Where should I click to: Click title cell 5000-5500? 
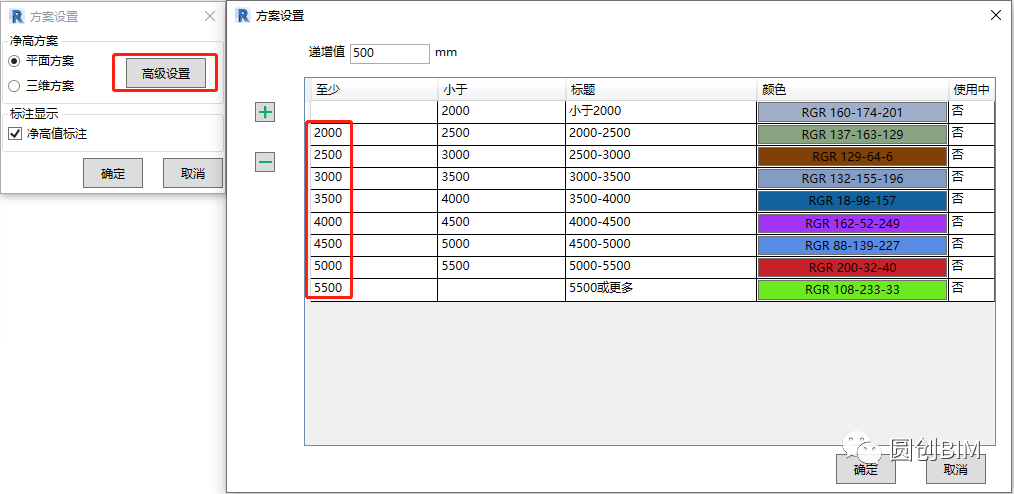click(x=661, y=267)
